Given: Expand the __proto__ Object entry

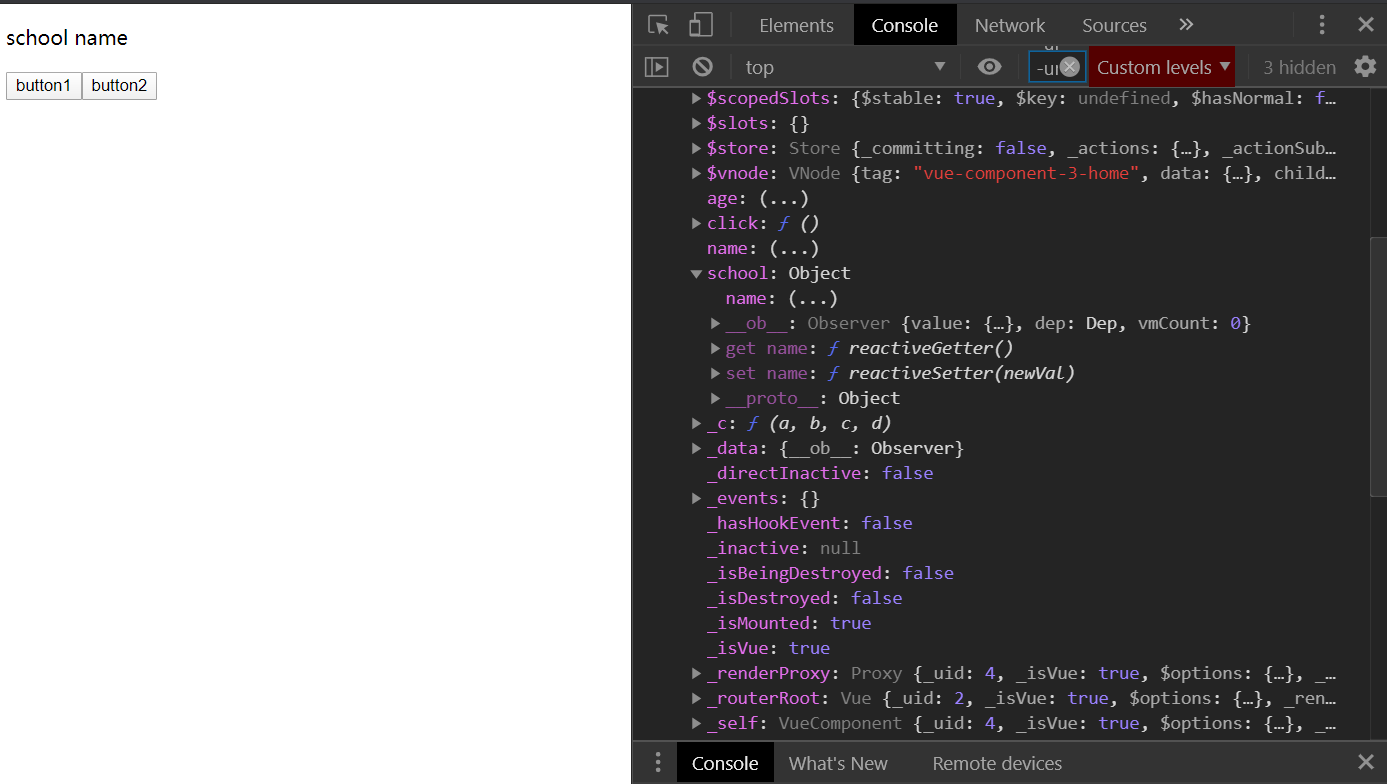Looking at the screenshot, I should [x=716, y=398].
